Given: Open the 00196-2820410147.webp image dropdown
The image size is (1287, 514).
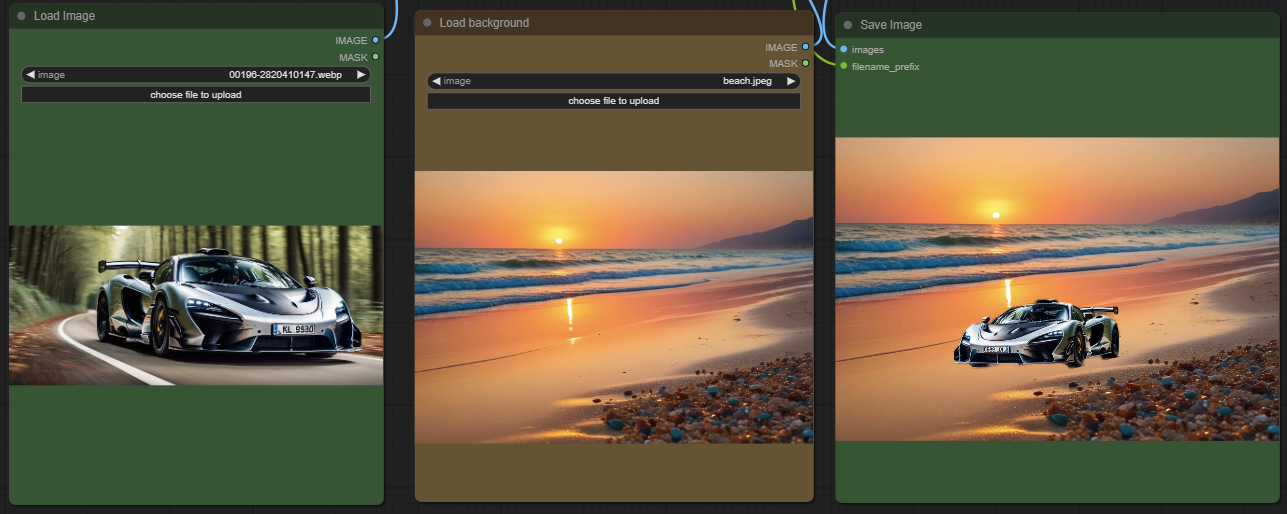Looking at the screenshot, I should [196, 75].
